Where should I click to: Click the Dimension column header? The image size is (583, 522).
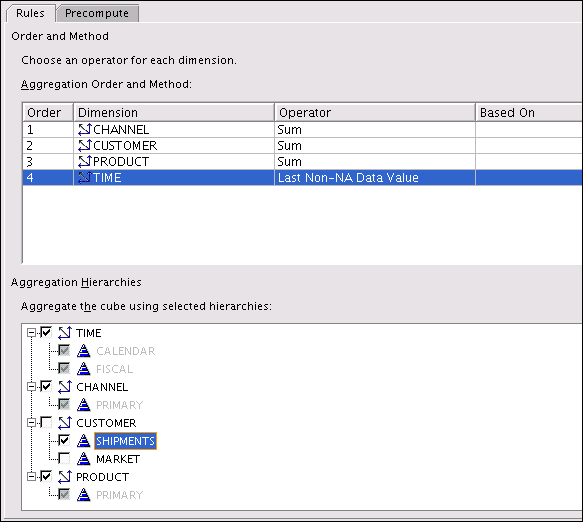click(174, 112)
